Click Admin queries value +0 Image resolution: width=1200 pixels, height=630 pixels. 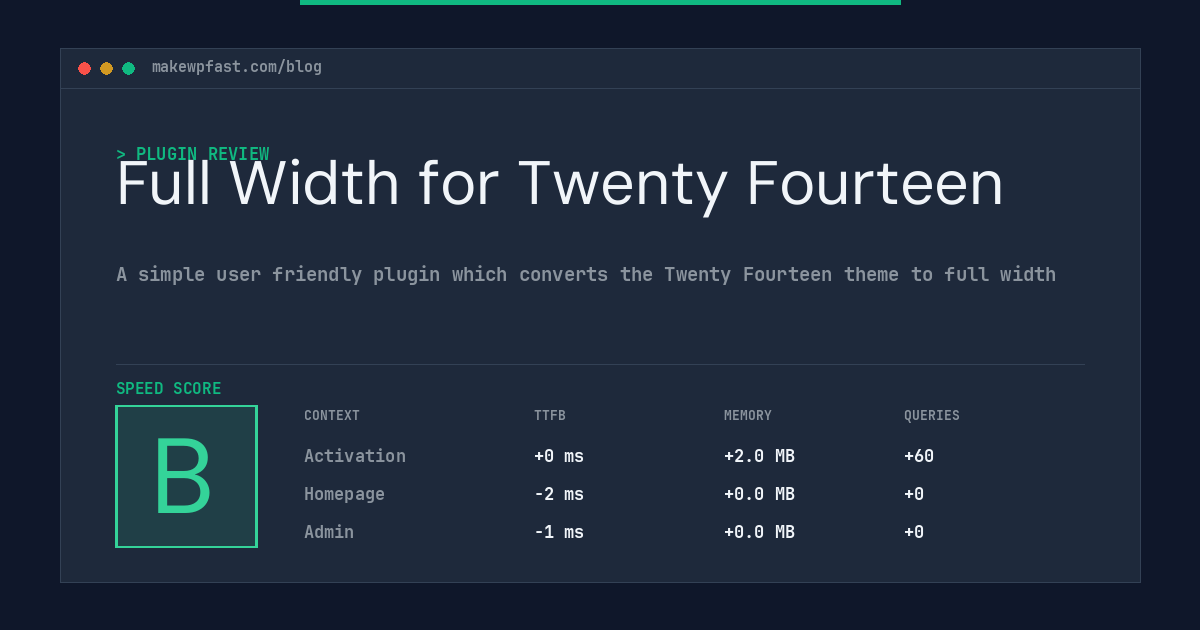[x=914, y=532]
